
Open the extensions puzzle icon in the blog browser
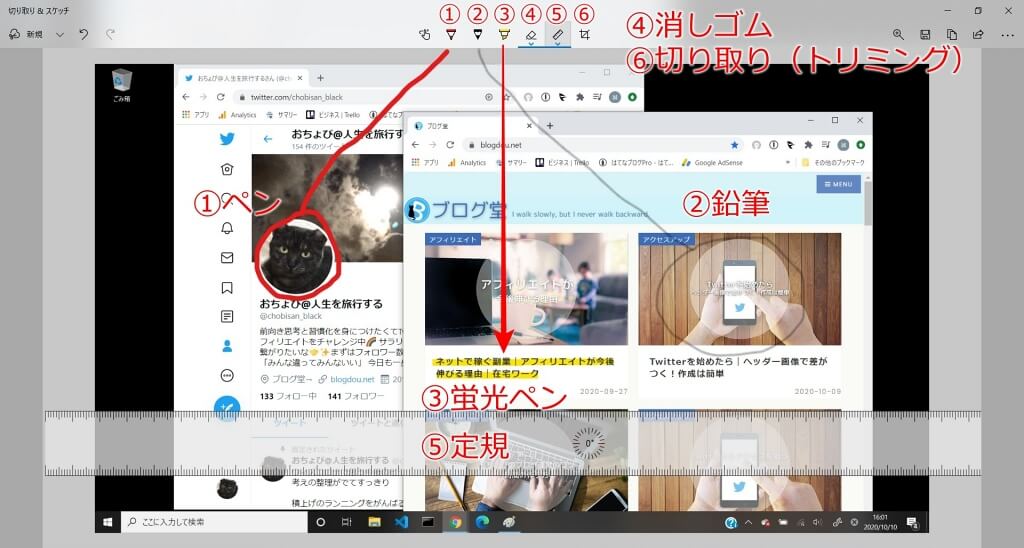808,144
